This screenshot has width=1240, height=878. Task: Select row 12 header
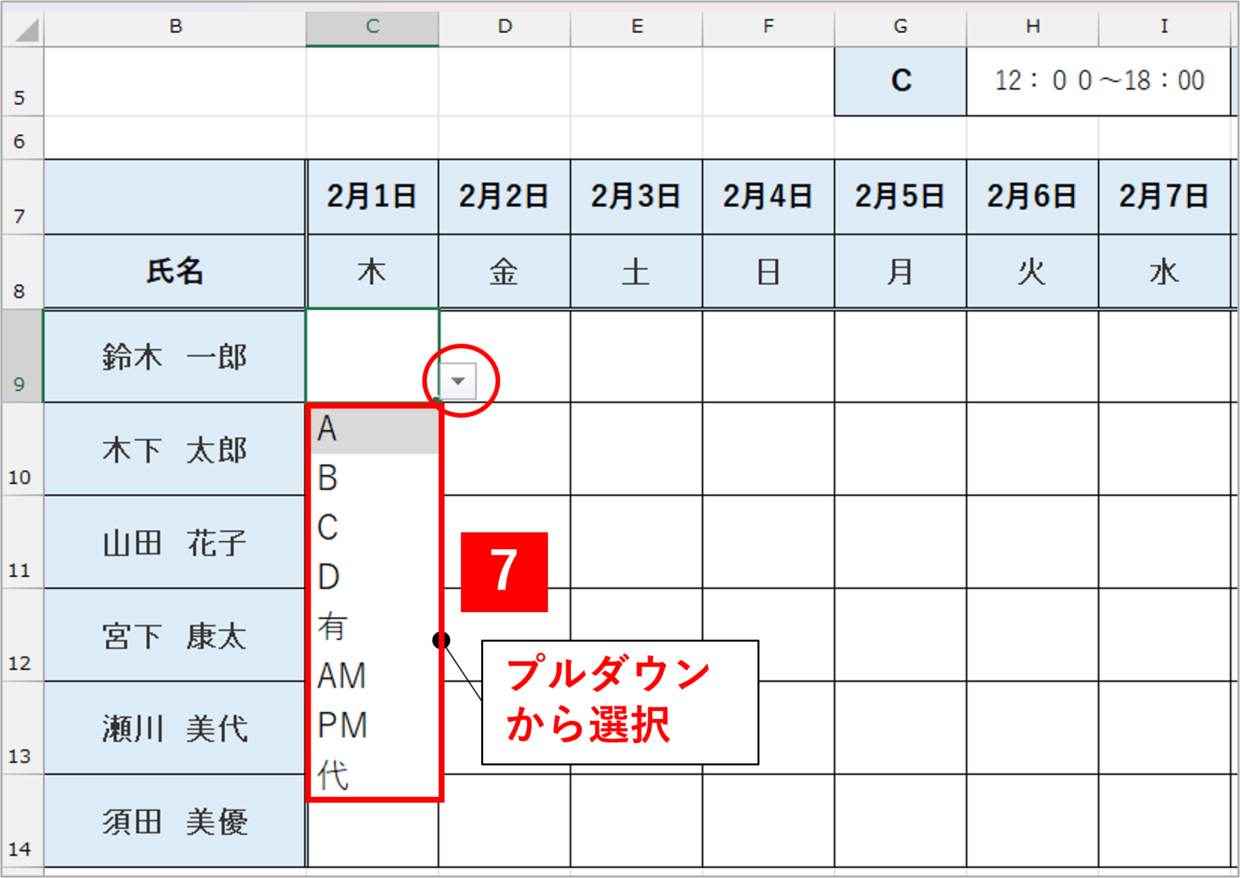21,635
